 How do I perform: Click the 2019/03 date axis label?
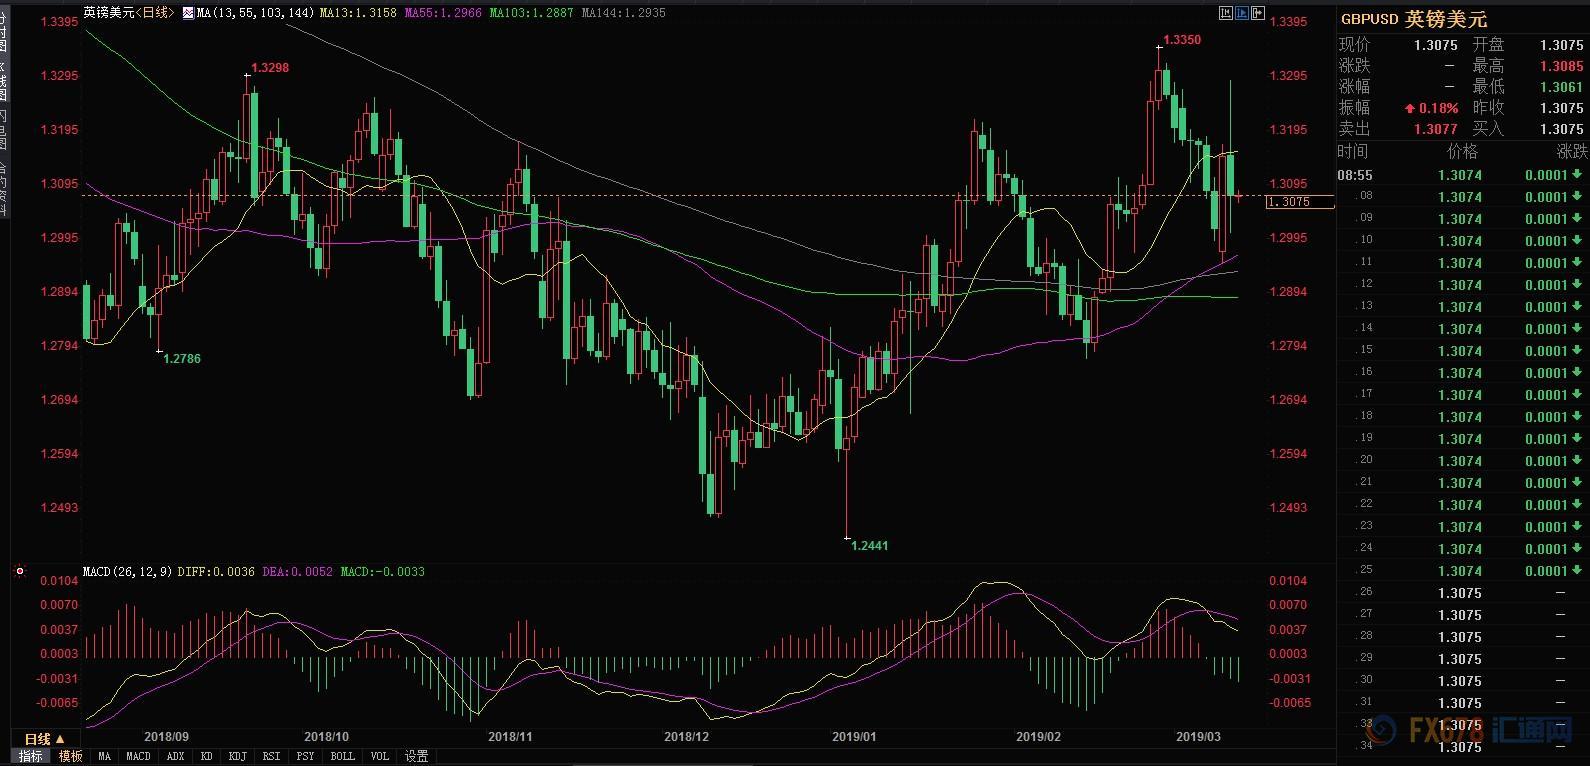tap(1198, 737)
